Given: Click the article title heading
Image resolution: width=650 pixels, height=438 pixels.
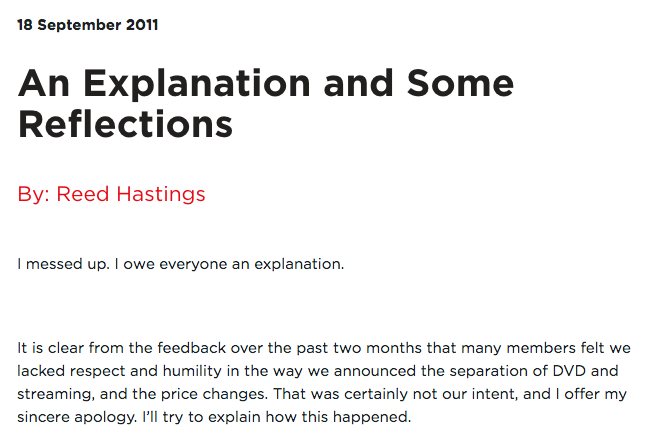Looking at the screenshot, I should pyautogui.click(x=266, y=104).
